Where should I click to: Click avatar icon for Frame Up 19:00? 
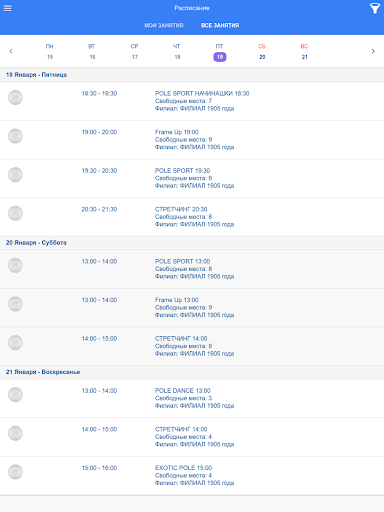coord(15,136)
